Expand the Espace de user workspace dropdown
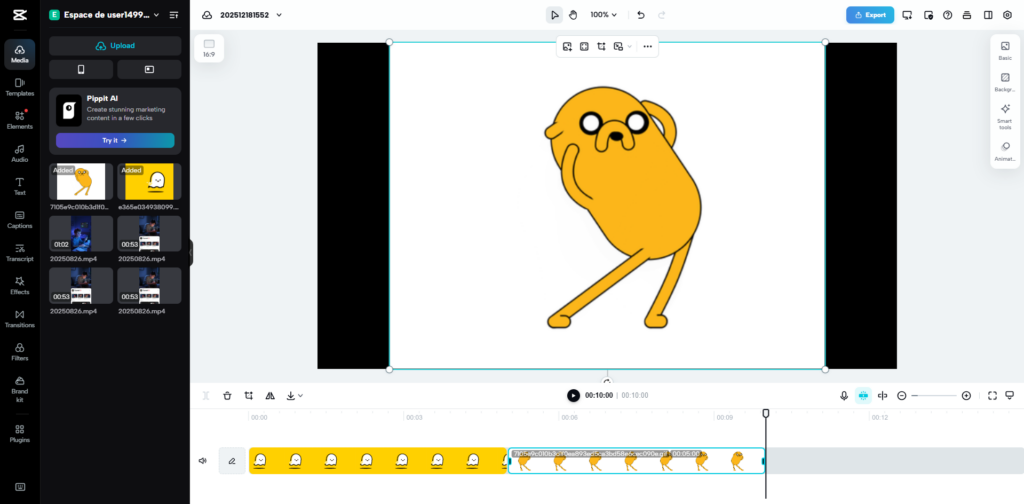Viewport: 1024px width, 504px height. click(x=155, y=15)
